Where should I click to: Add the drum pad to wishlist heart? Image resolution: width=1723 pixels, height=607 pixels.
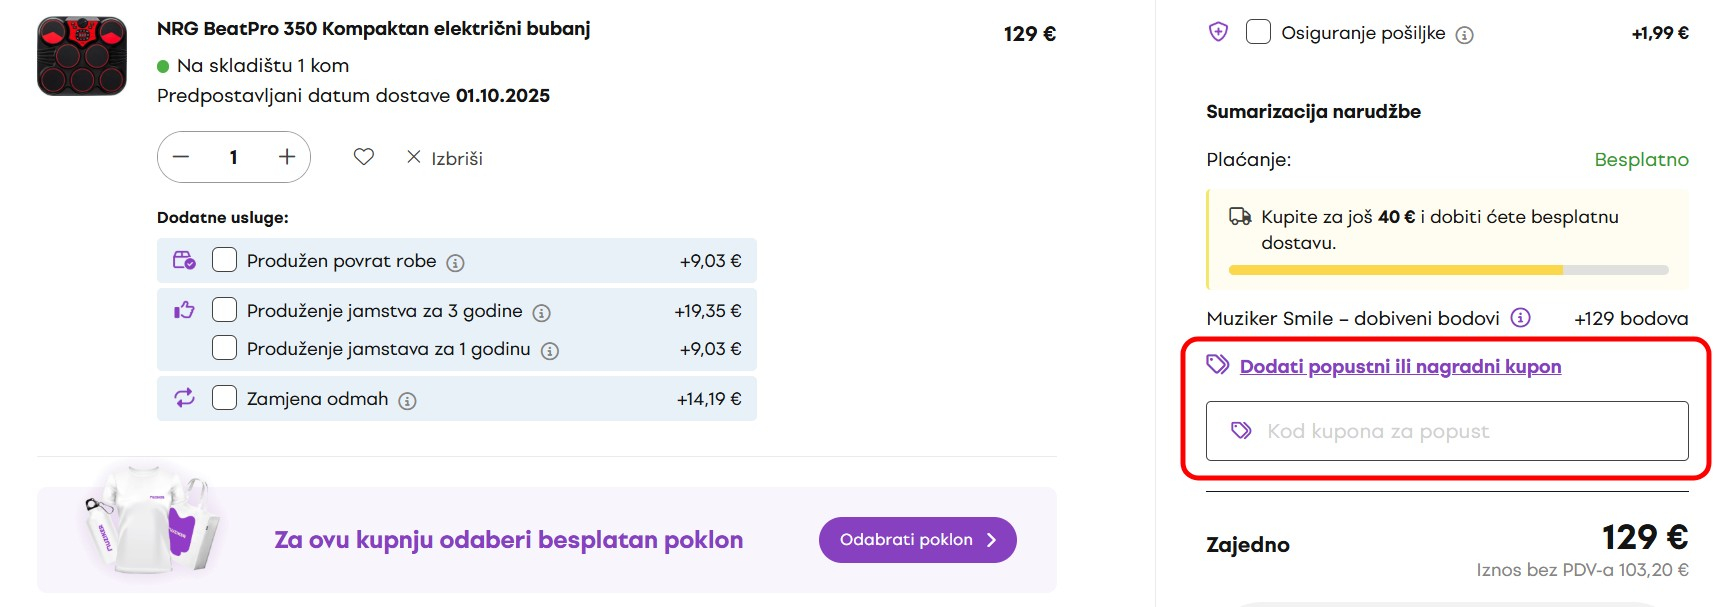pos(364,157)
